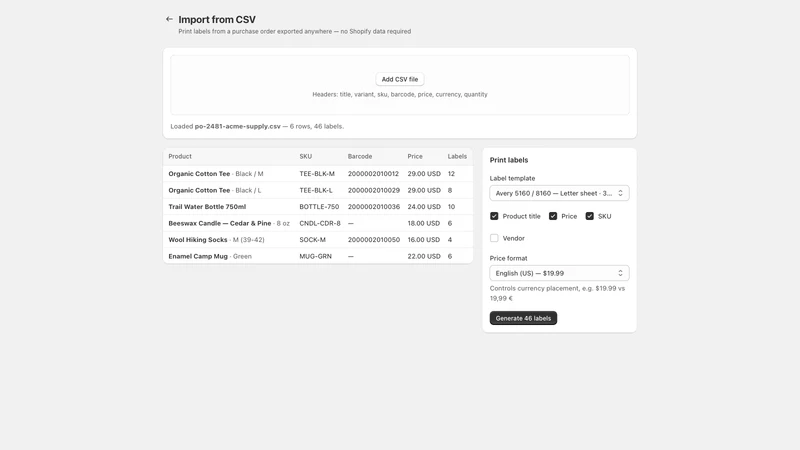Go back using the arrow icon
Image resolution: width=800 pixels, height=450 pixels.
coord(169,19)
